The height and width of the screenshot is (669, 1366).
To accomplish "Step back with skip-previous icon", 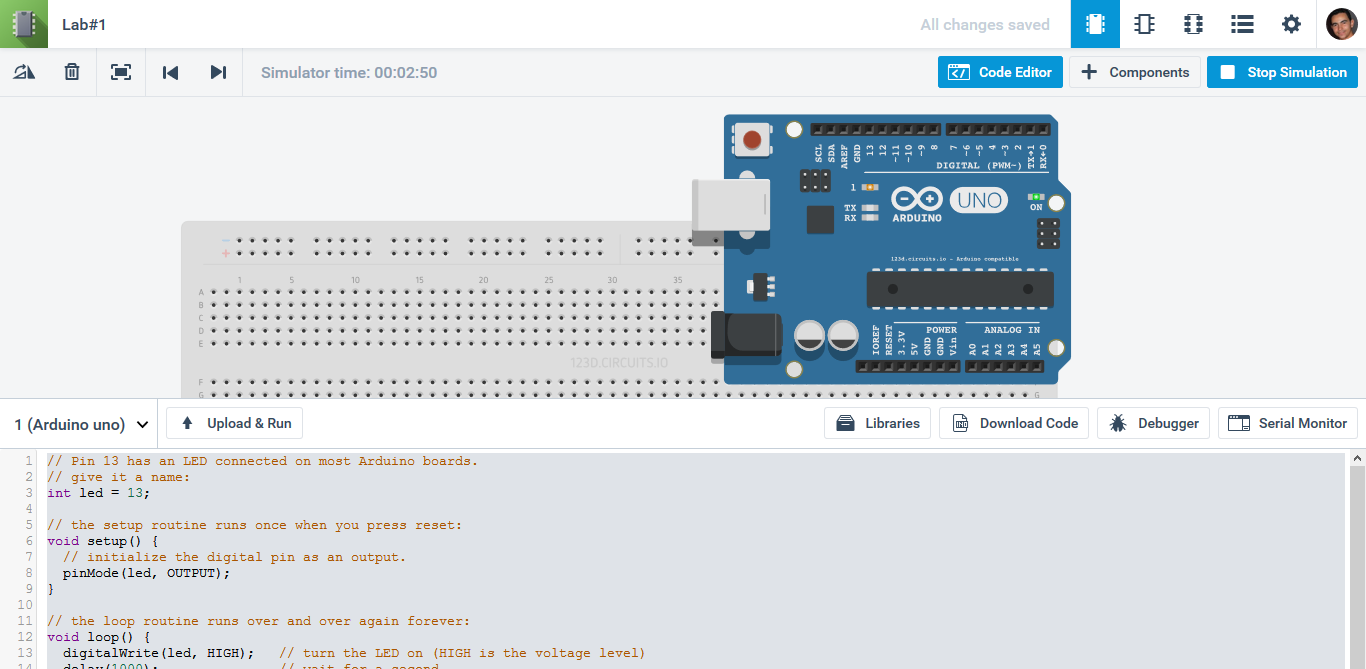I will click(x=170, y=72).
